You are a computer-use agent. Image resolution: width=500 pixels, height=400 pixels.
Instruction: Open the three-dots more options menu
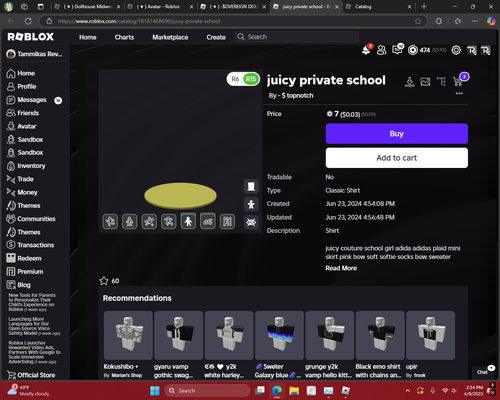459,94
